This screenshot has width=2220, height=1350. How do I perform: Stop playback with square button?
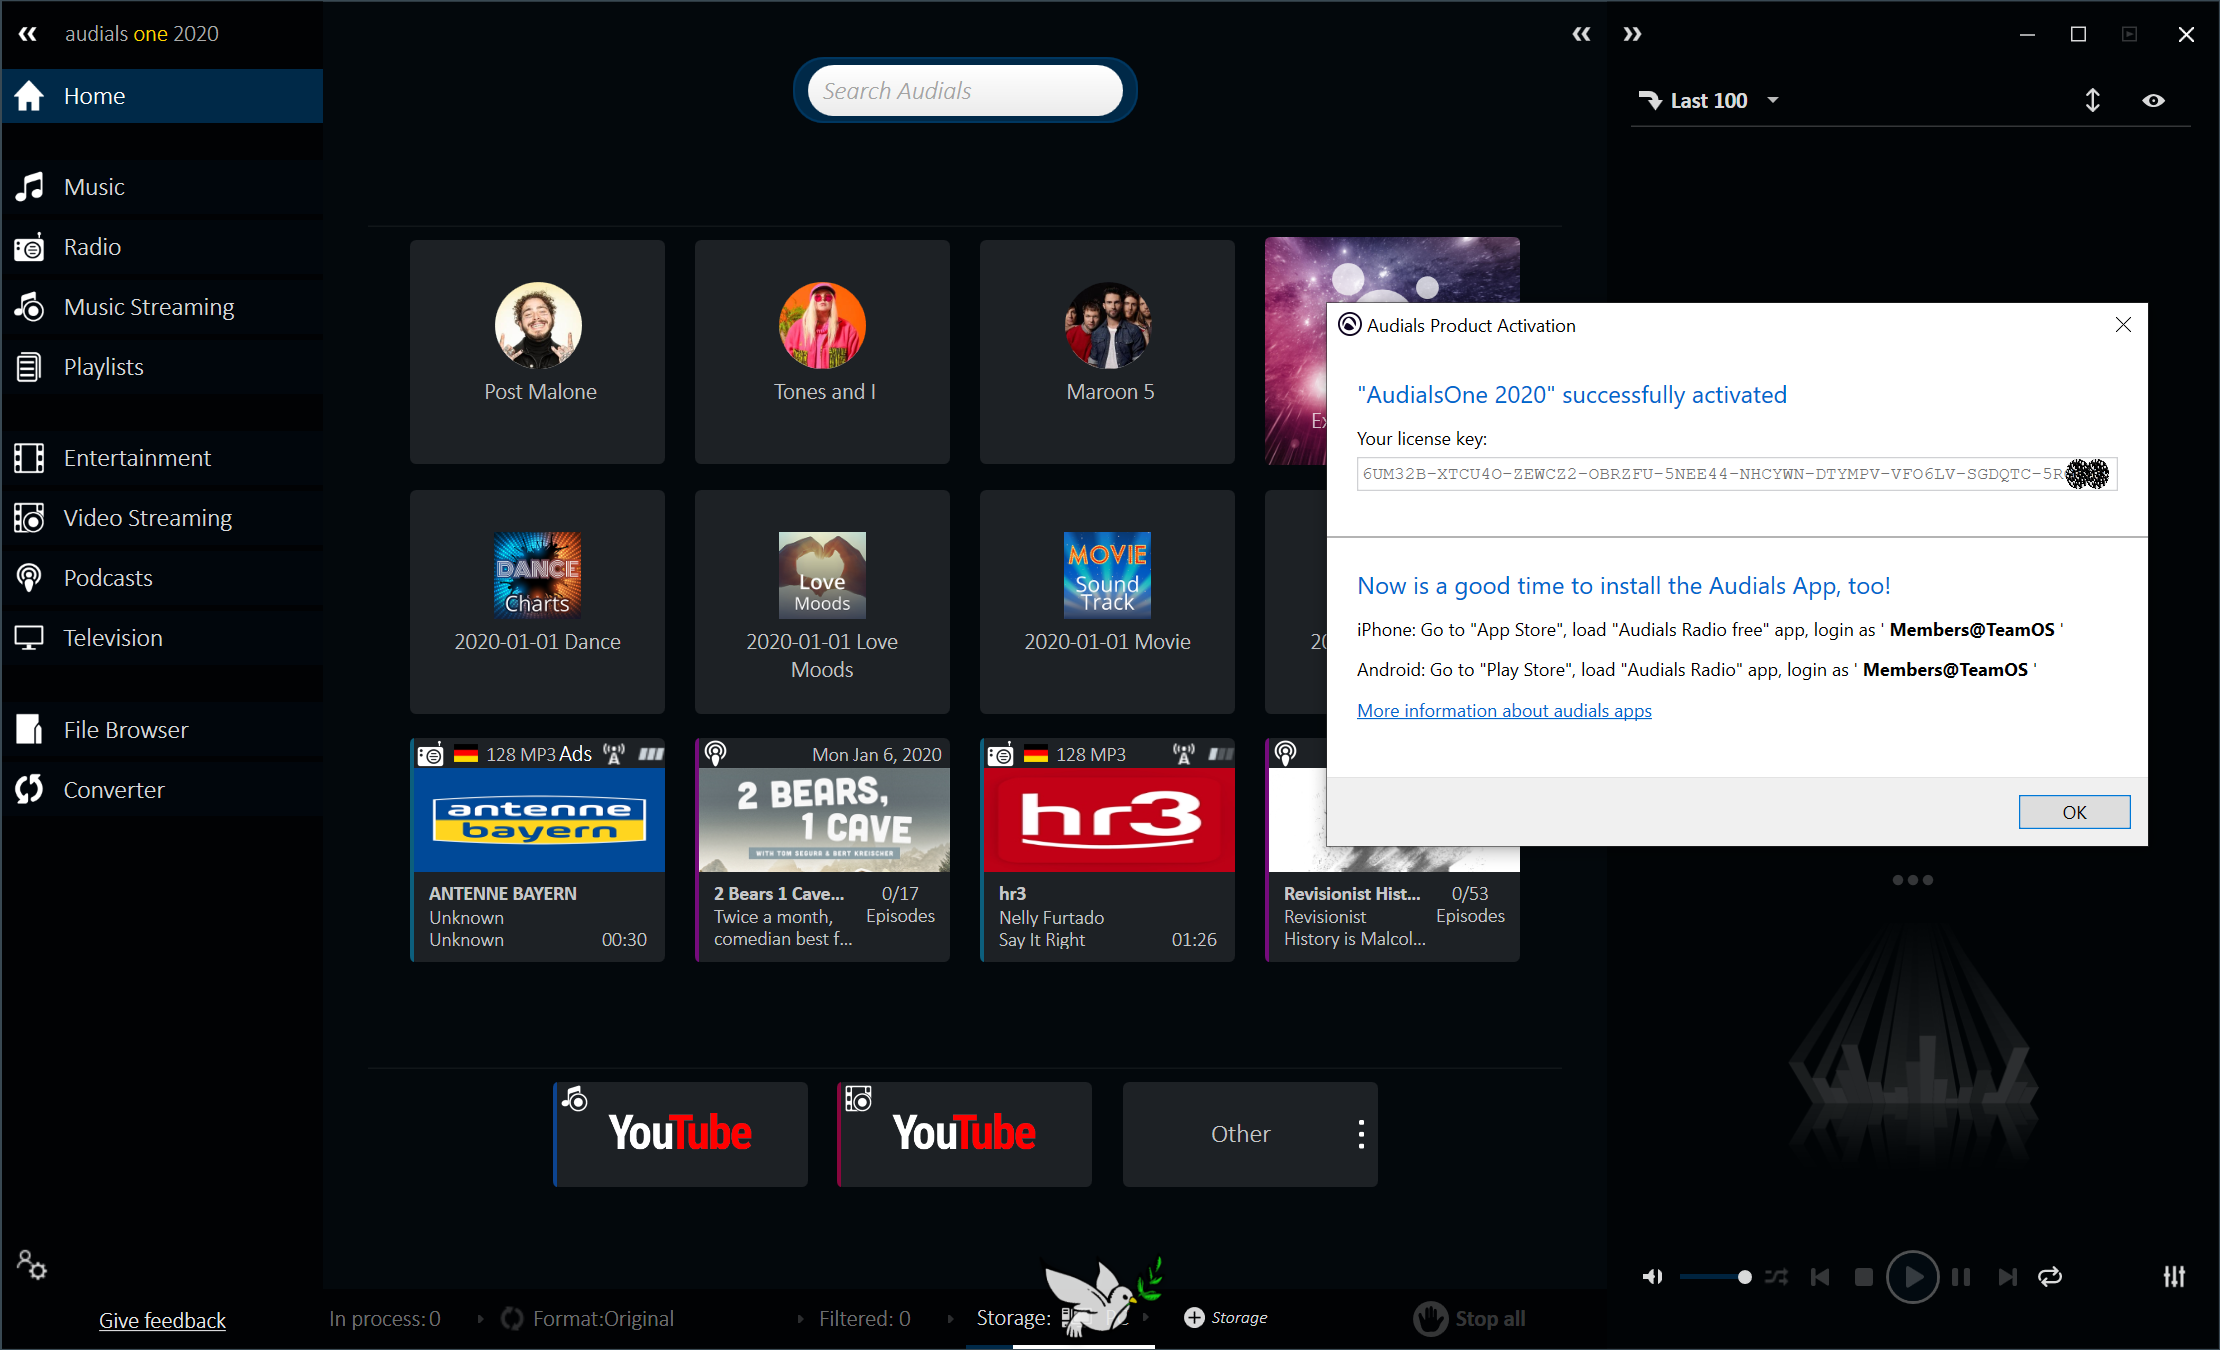click(1864, 1277)
